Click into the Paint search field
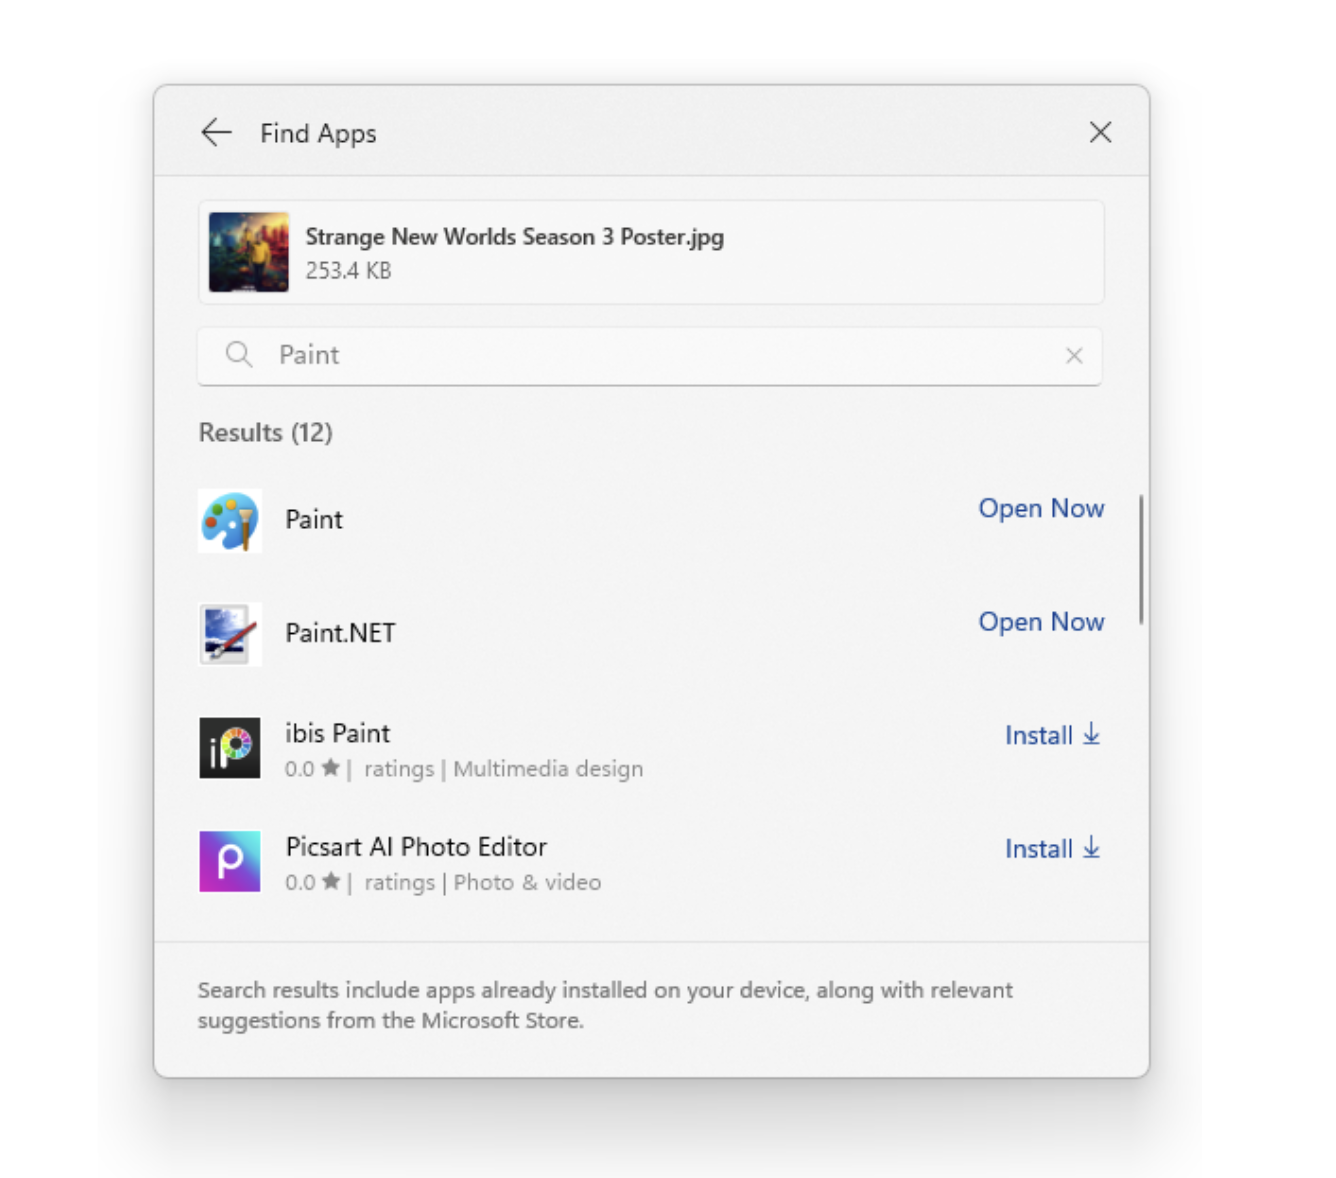Screen dimensions: 1336x1178 coord(650,355)
